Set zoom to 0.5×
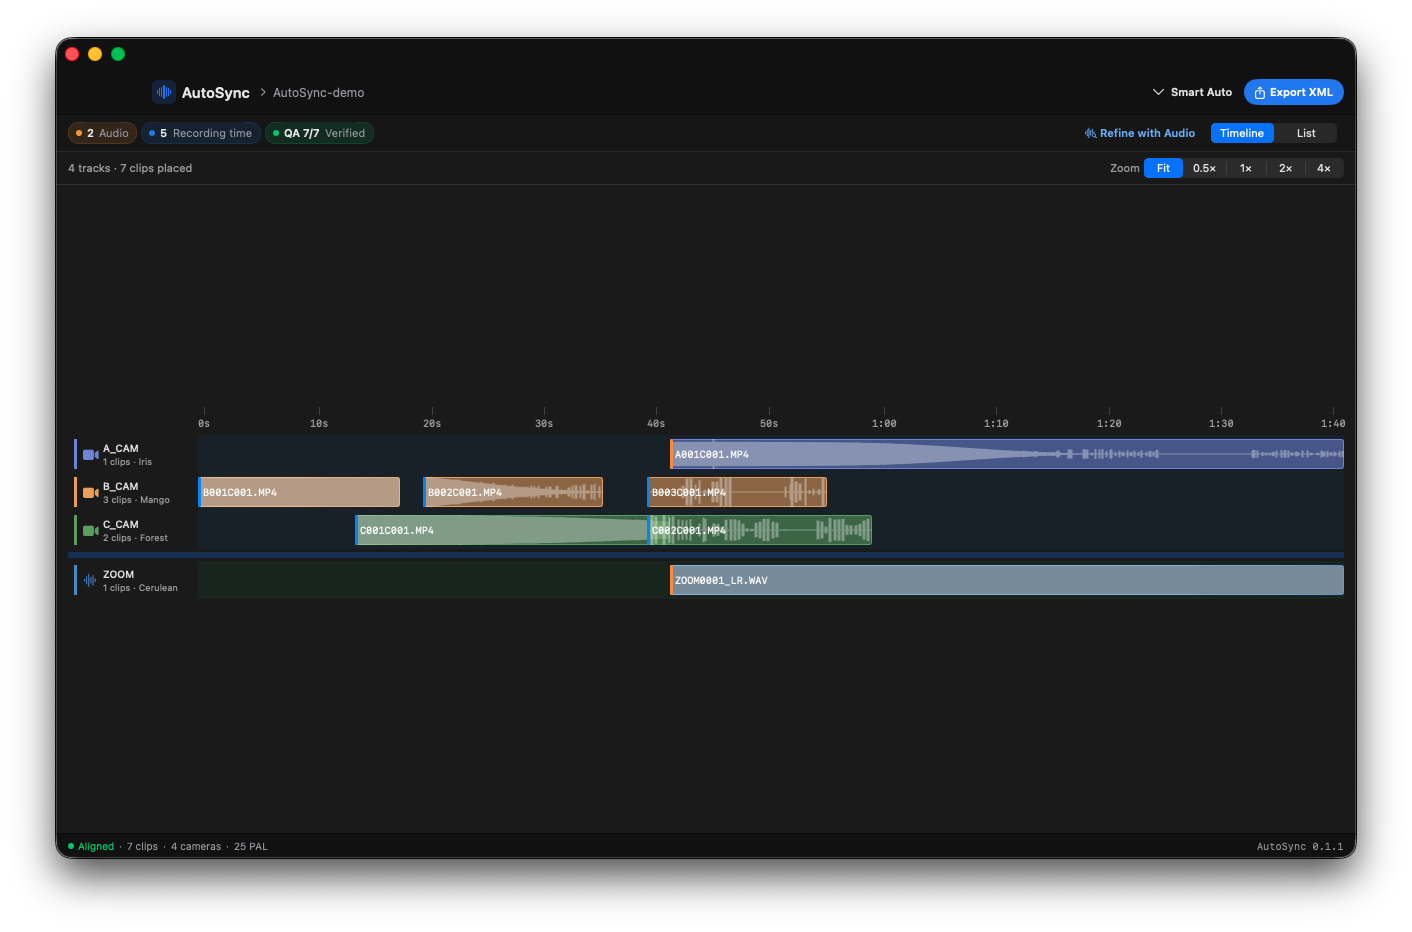Viewport: 1412px width, 932px height. pos(1204,168)
